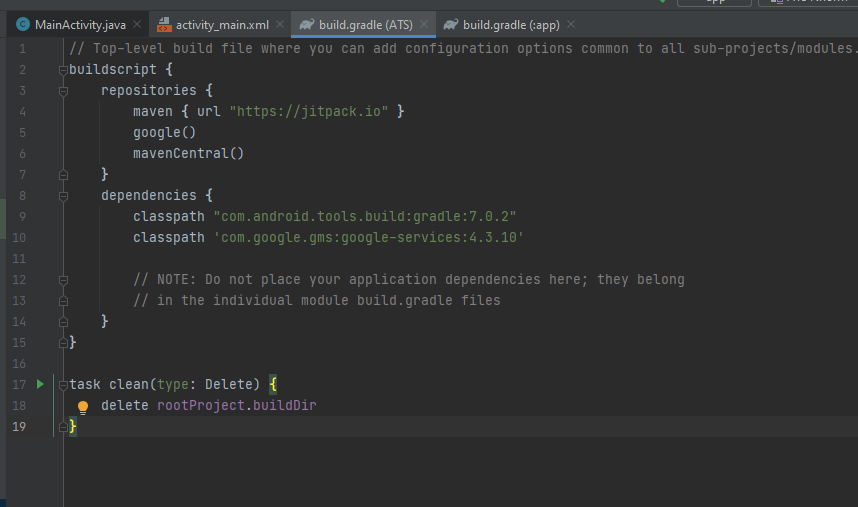Close the MainActivity.java tab

pyautogui.click(x=137, y=25)
